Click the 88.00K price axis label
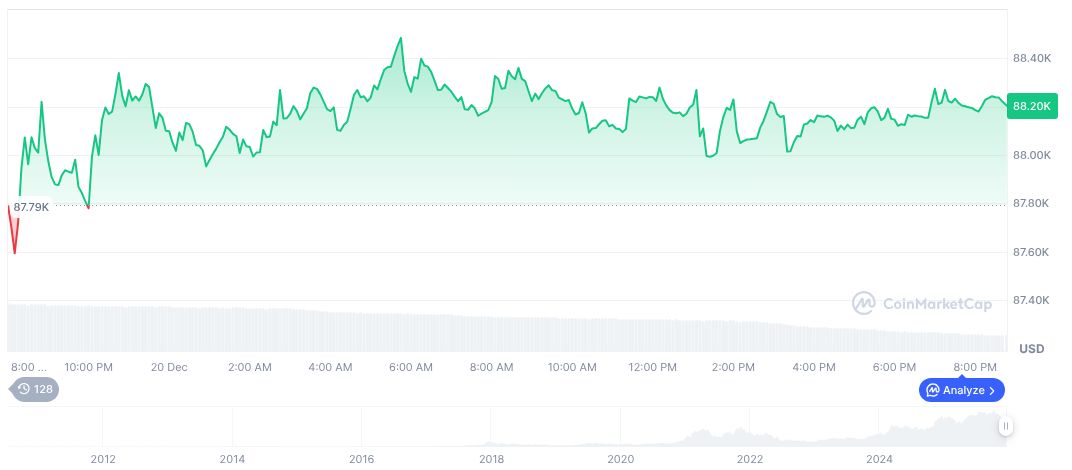Image resolution: width=1072 pixels, height=470 pixels. 1032,155
